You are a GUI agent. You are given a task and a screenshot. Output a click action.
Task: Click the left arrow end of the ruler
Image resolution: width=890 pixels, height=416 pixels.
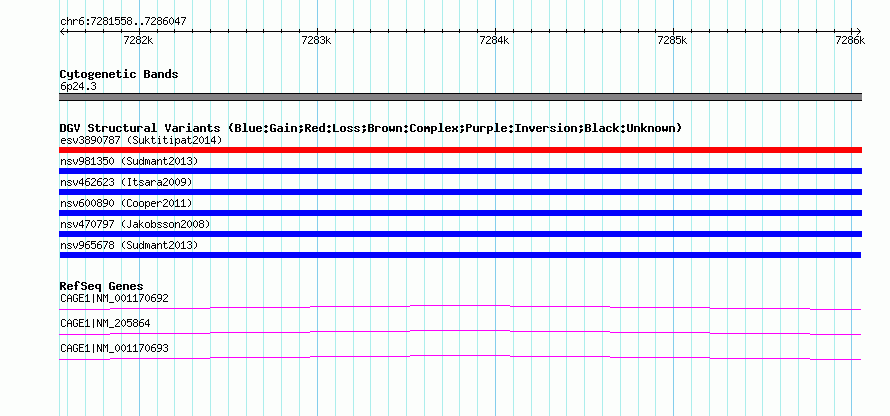62,31
